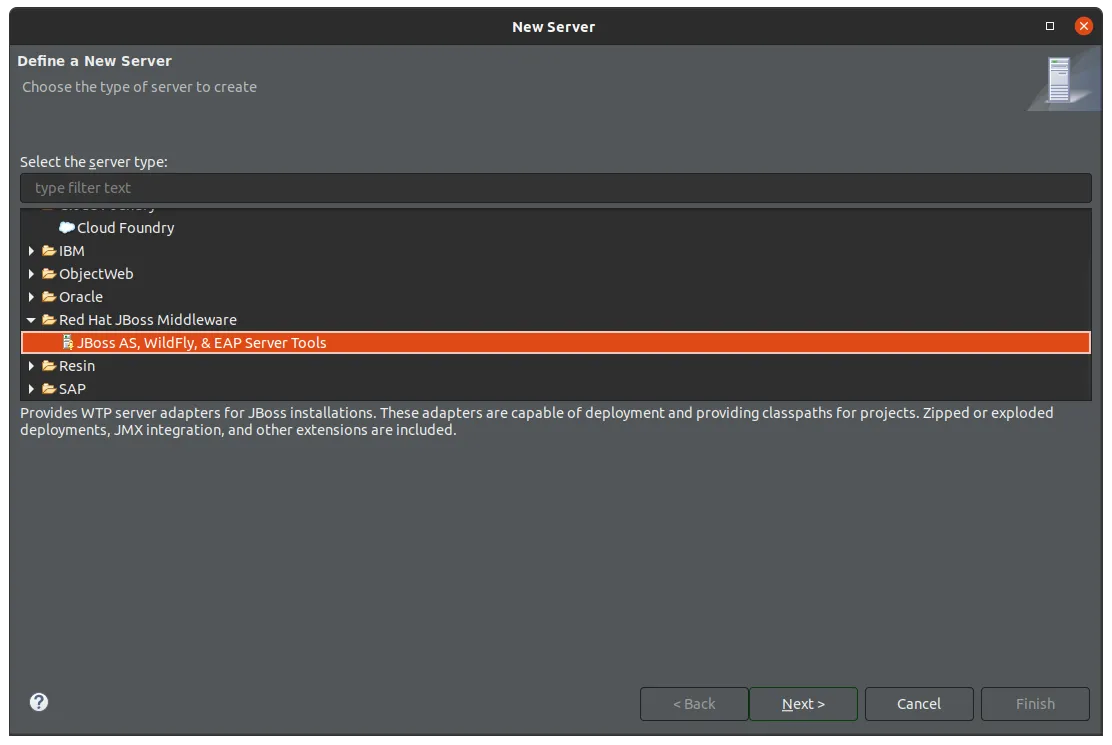
Task: Maximize the New Server dialog
Action: pos(1050,26)
